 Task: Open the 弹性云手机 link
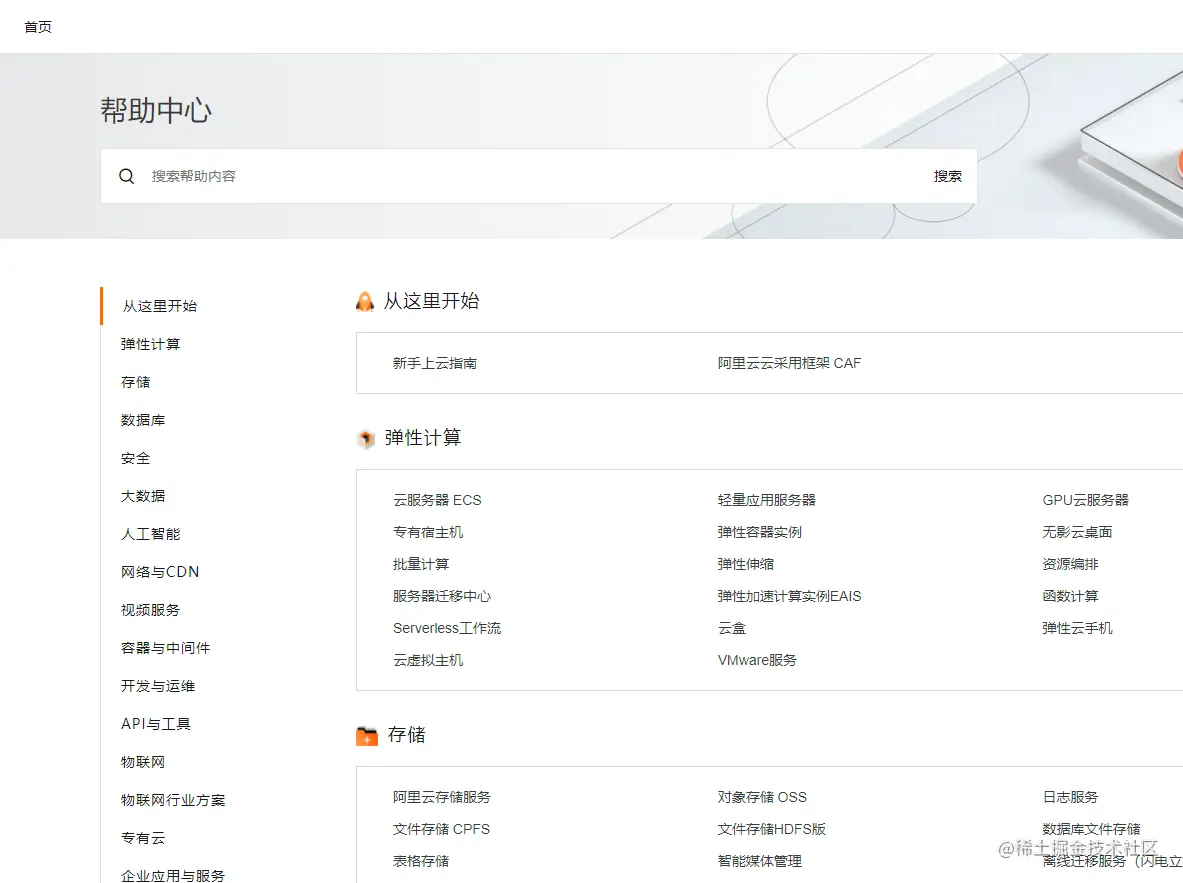coord(1077,628)
